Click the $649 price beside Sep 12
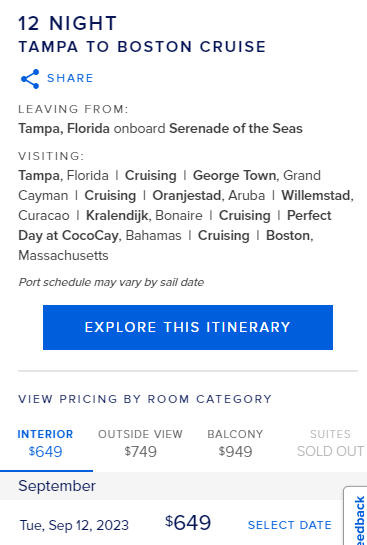Image resolution: width=367 pixels, height=545 pixels. click(188, 522)
